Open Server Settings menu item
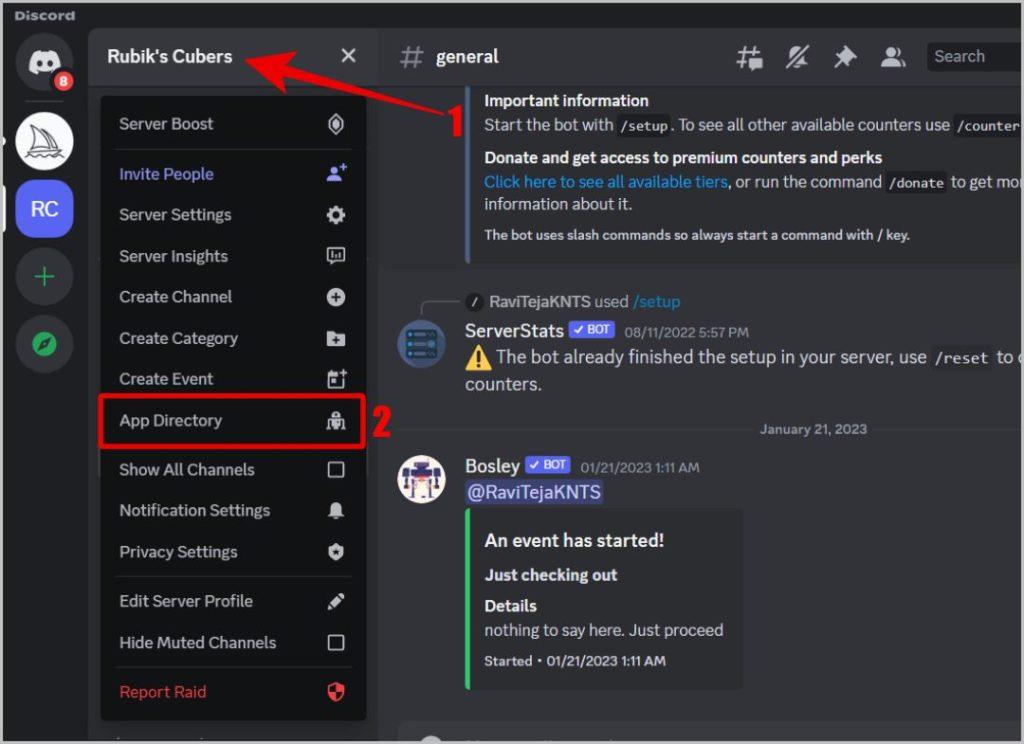 click(x=233, y=215)
